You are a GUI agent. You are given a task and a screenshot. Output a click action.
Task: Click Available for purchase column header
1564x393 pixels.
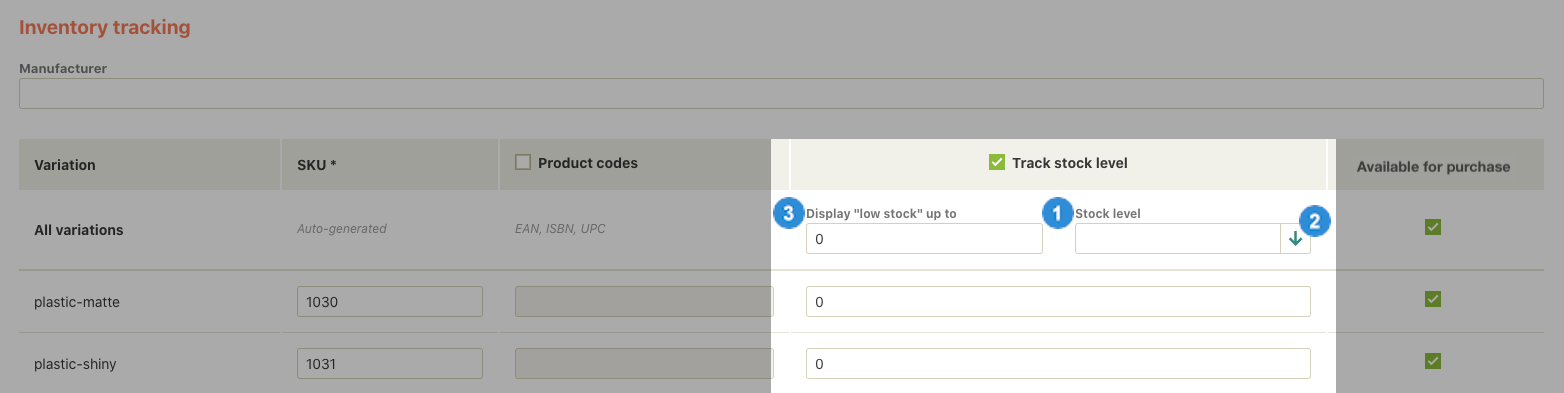[1433, 166]
